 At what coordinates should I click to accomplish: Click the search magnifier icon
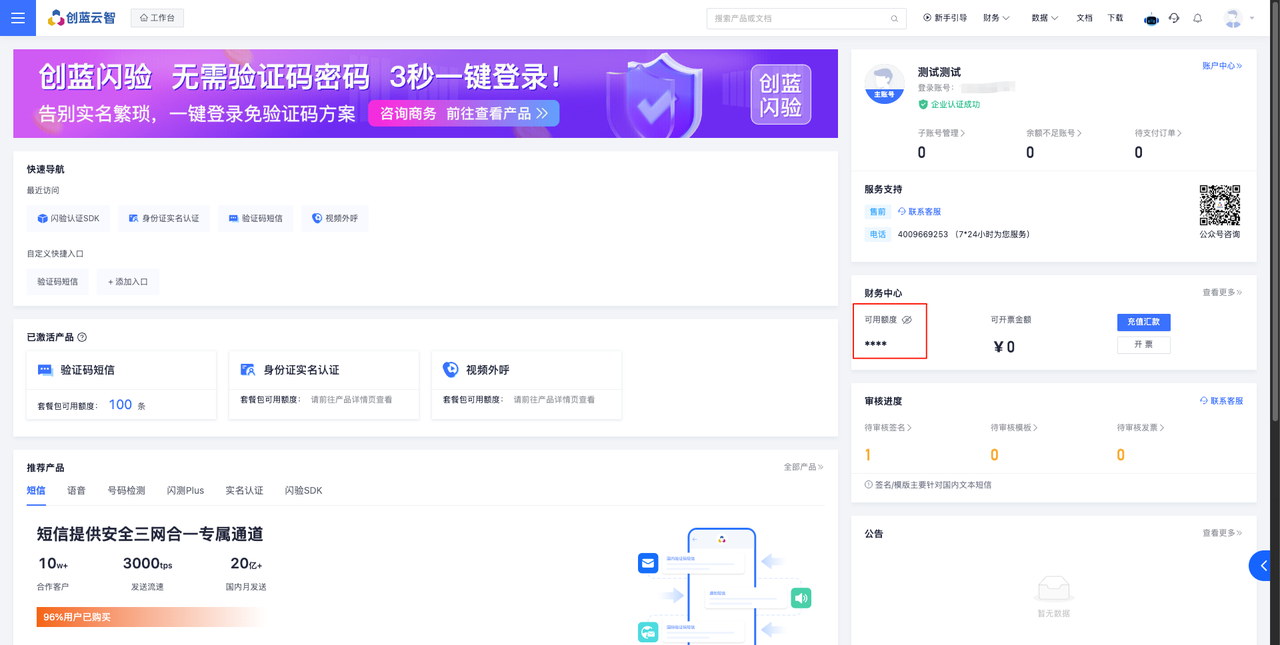(894, 19)
